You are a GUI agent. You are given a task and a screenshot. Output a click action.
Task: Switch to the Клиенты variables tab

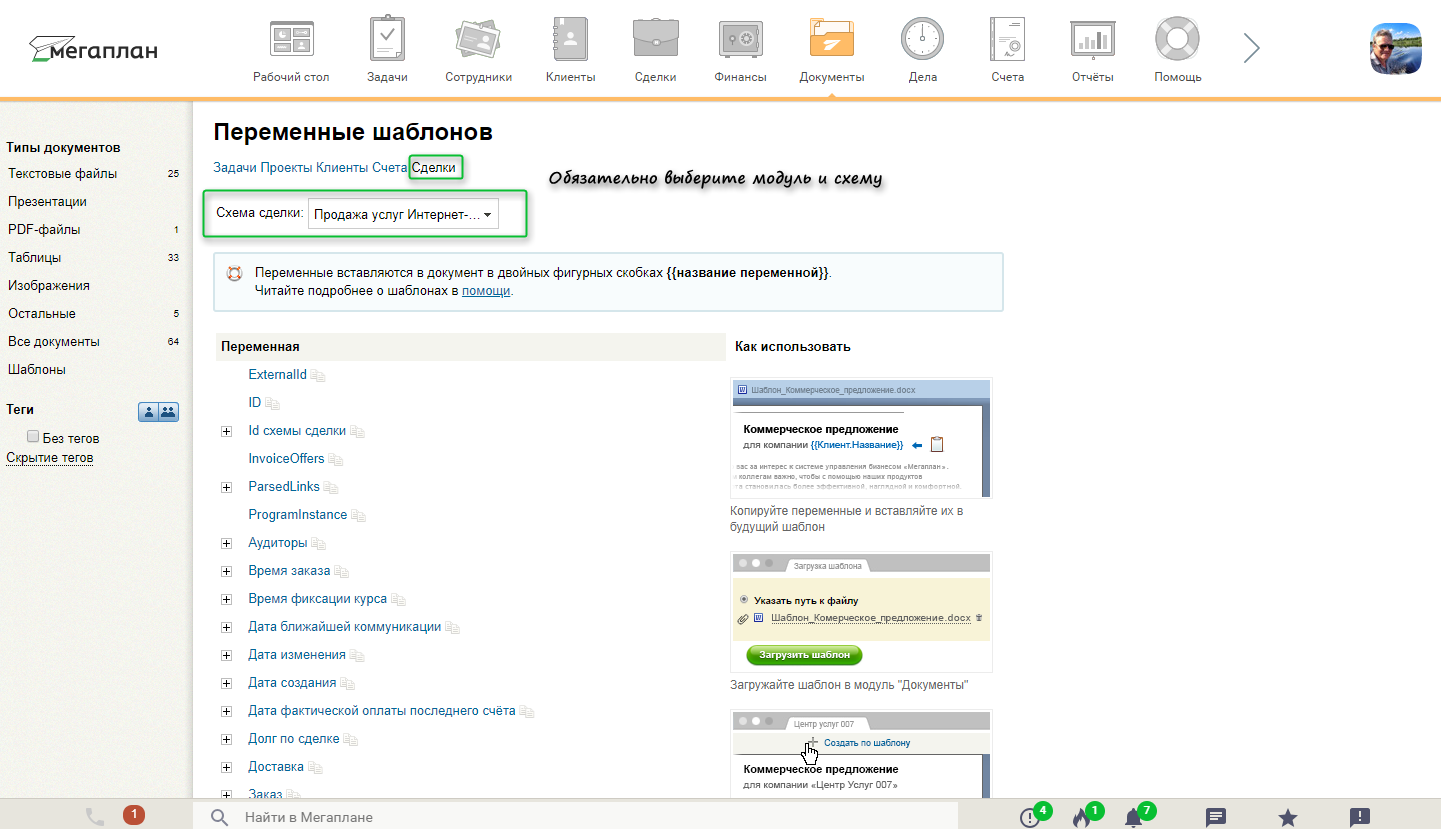(342, 168)
